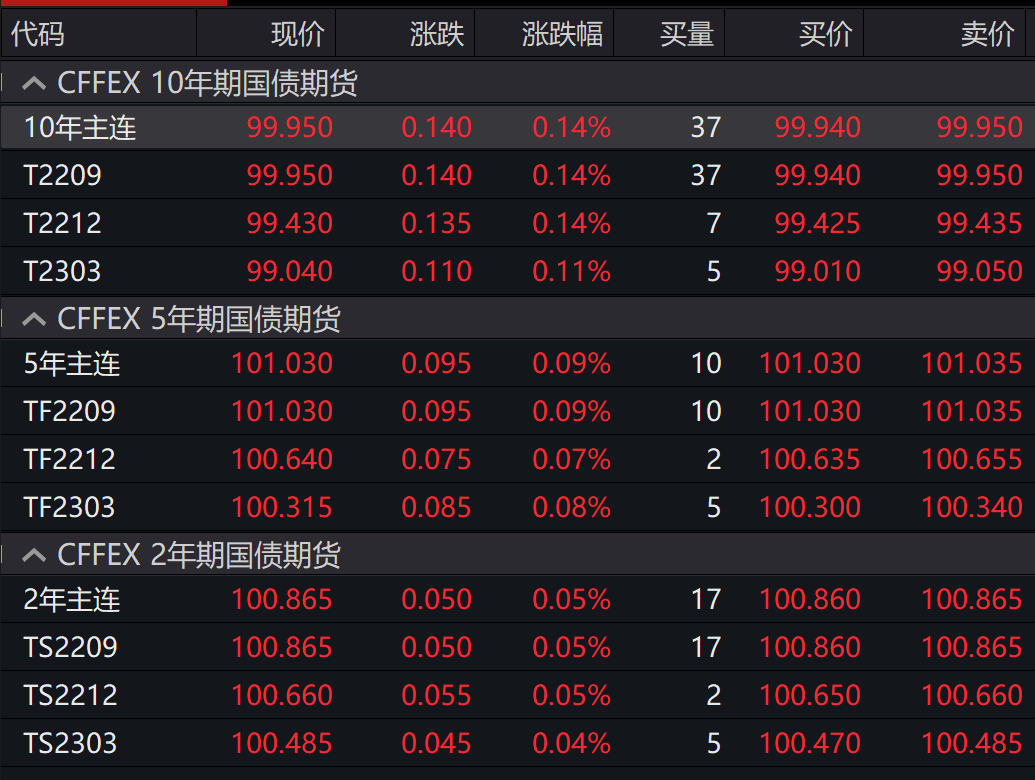The height and width of the screenshot is (780, 1035).
Task: Collapse the CFFEX 10年期国债期货 group
Action: click(34, 83)
